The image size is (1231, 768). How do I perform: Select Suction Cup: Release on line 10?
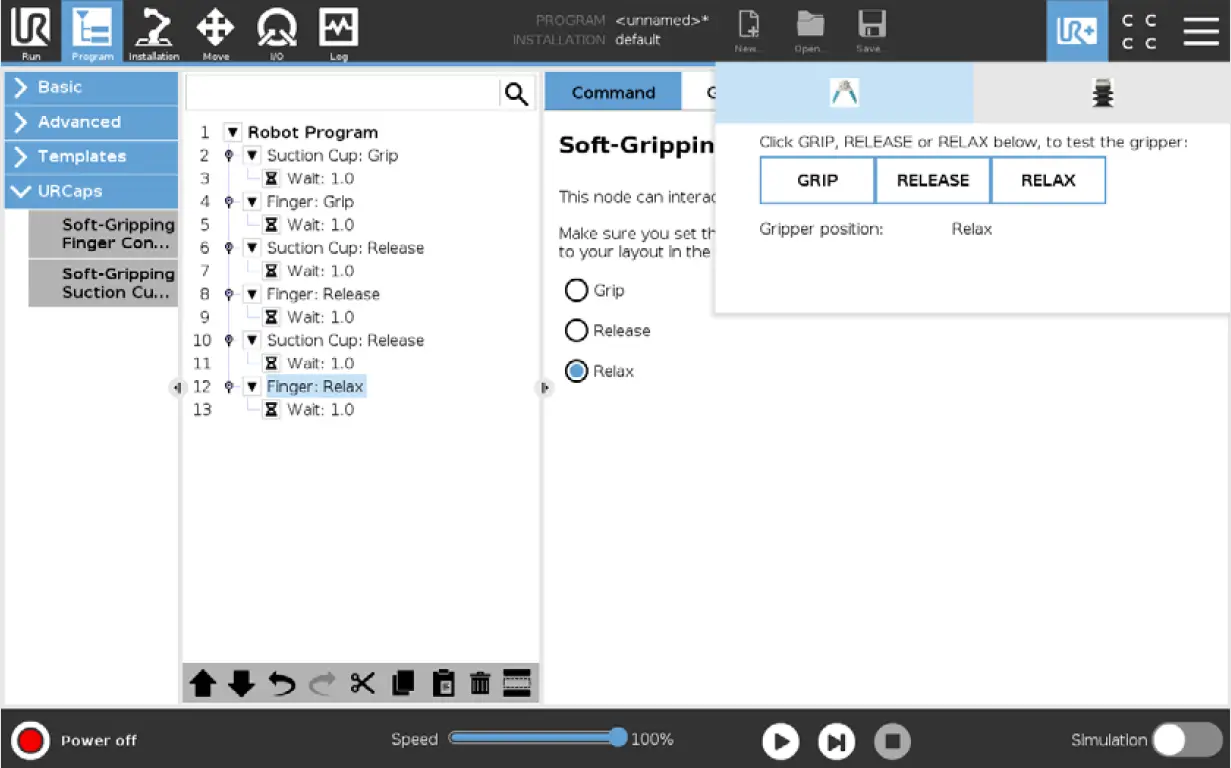point(345,340)
